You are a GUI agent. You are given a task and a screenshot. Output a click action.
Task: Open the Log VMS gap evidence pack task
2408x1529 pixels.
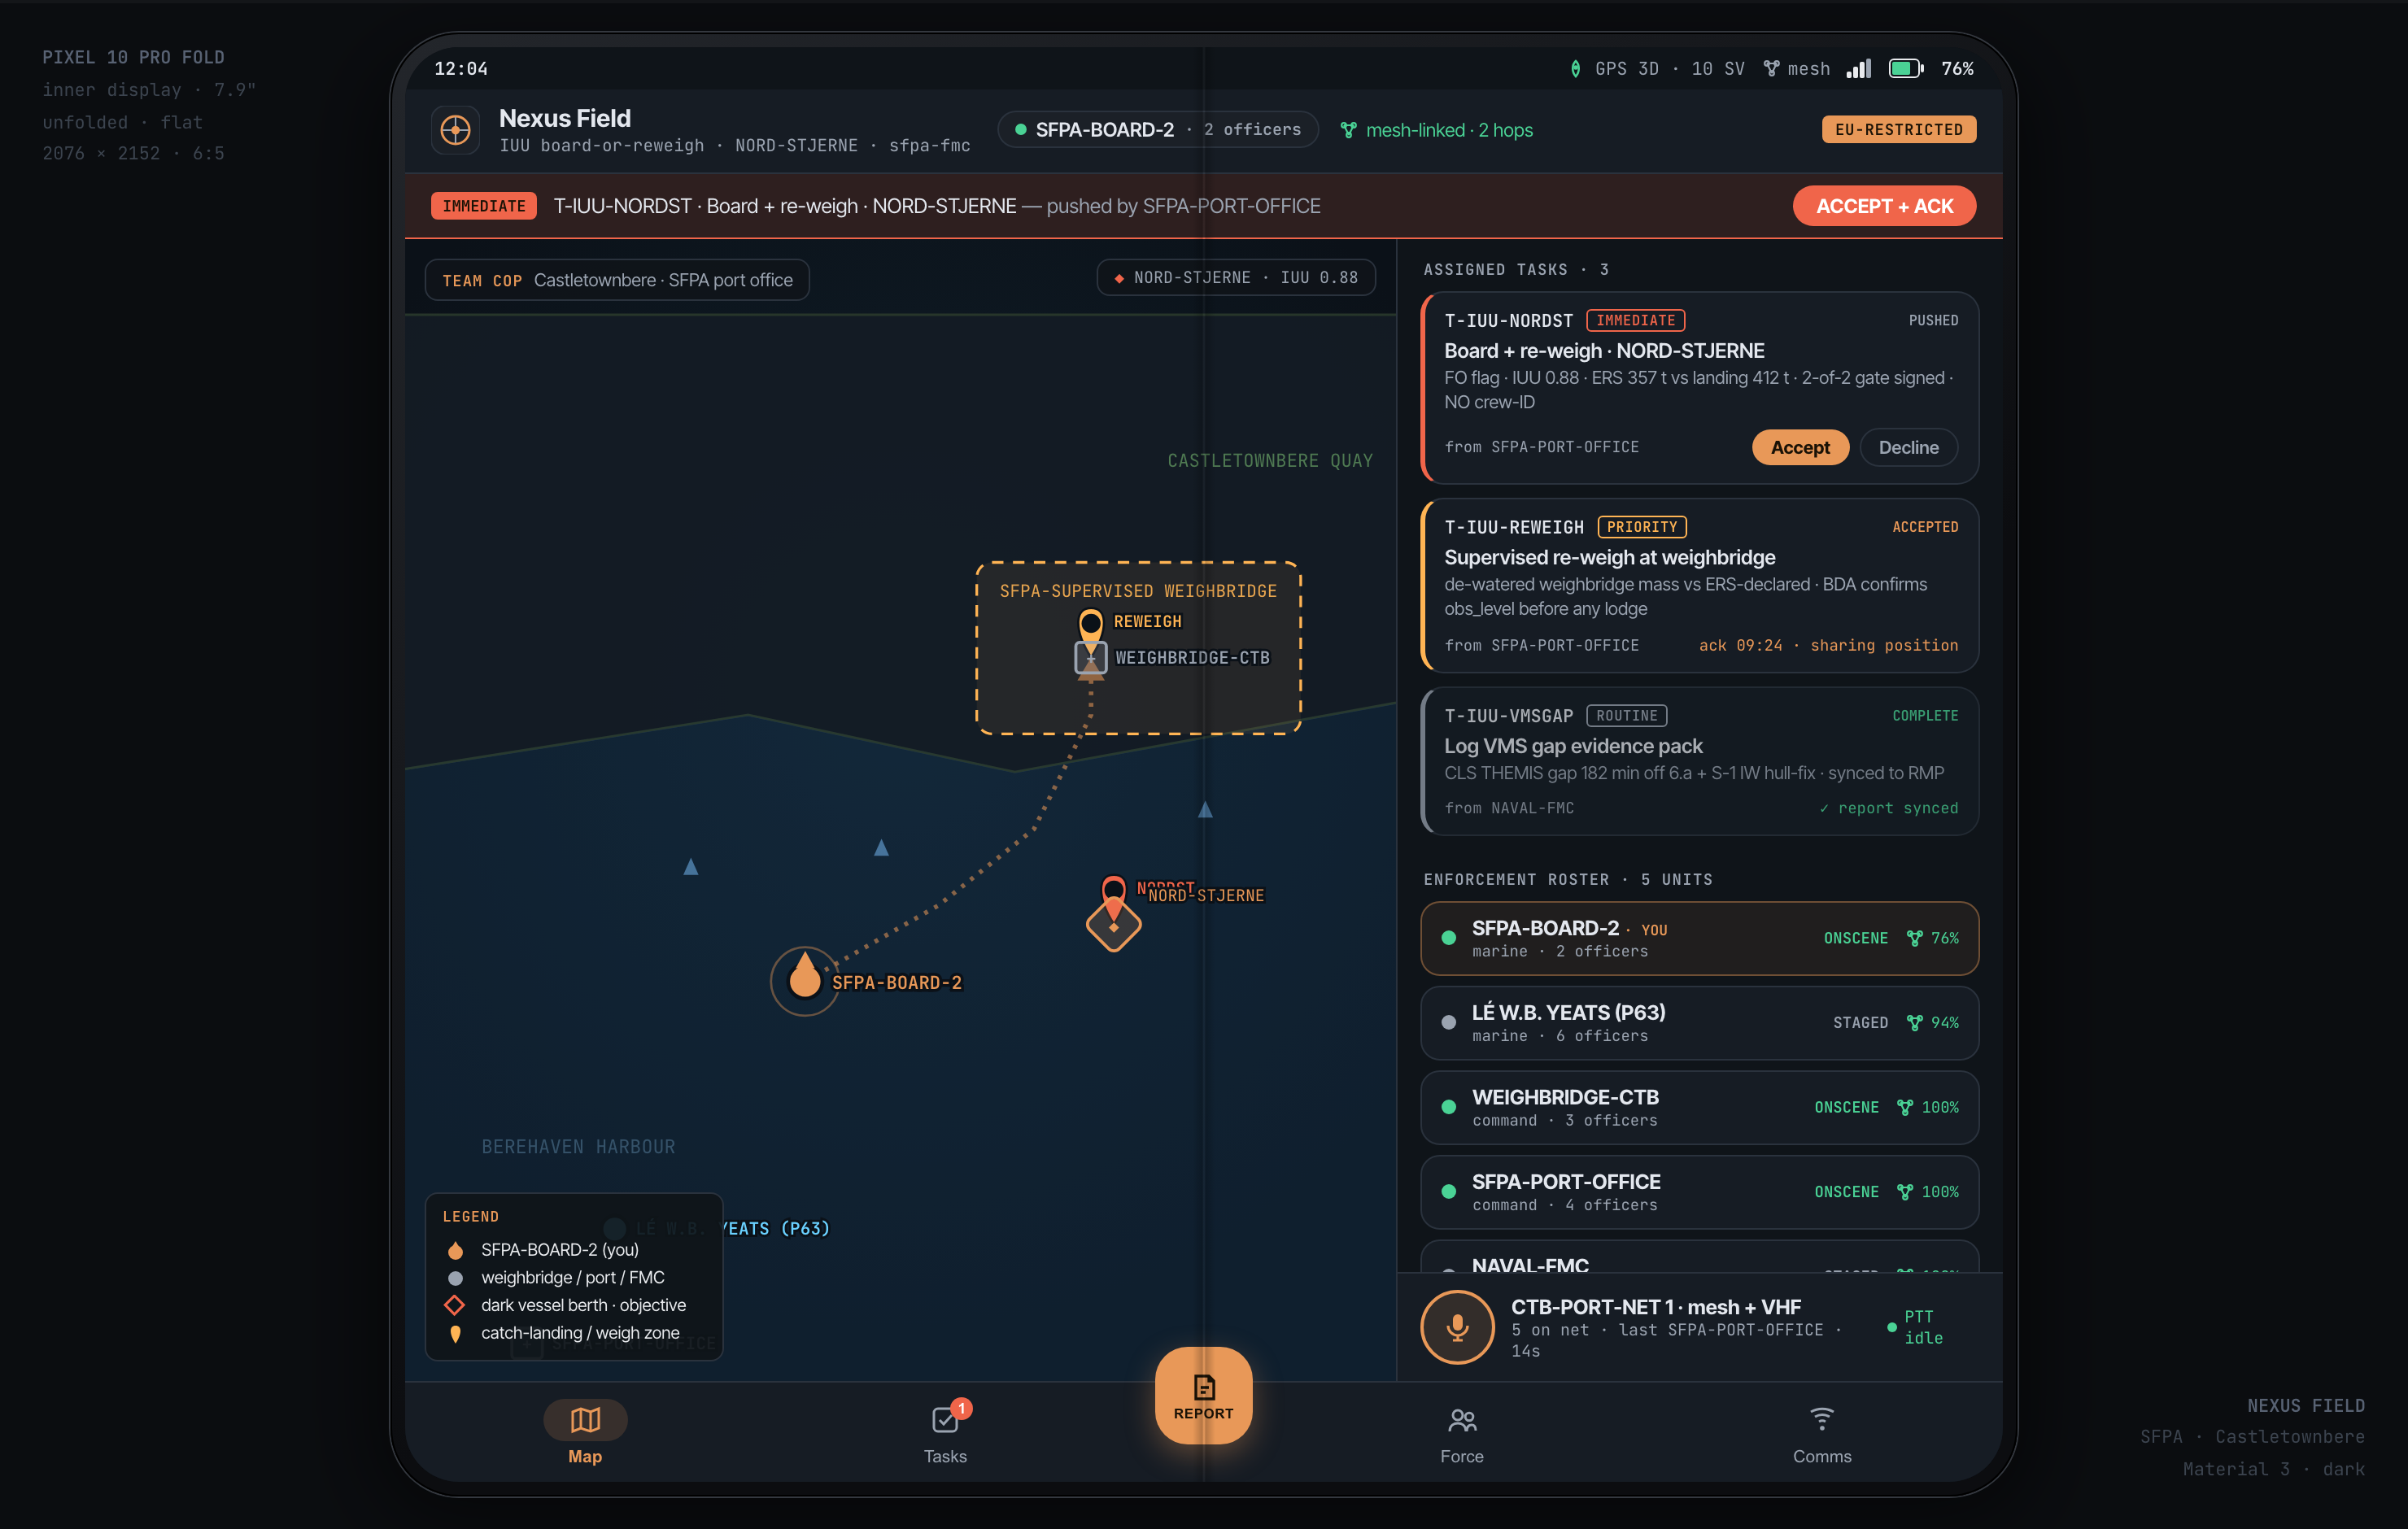click(1573, 746)
